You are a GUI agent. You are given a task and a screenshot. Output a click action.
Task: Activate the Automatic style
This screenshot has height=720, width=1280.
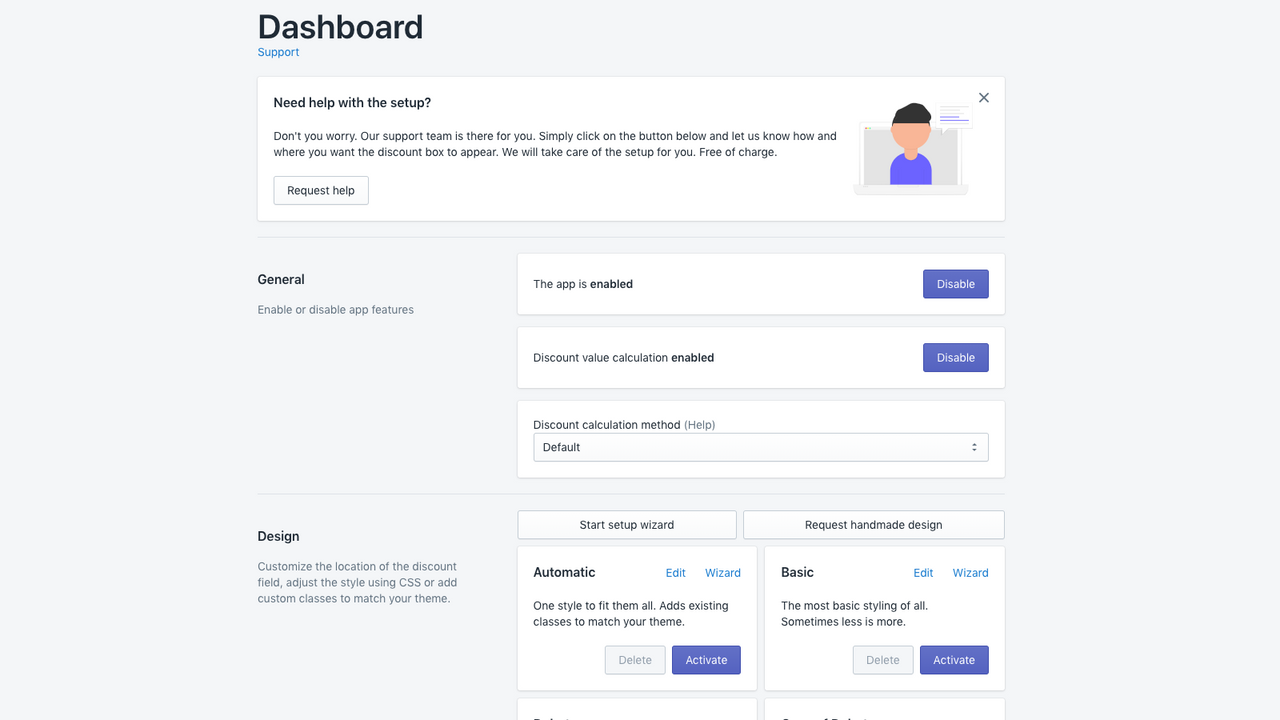click(x=706, y=659)
